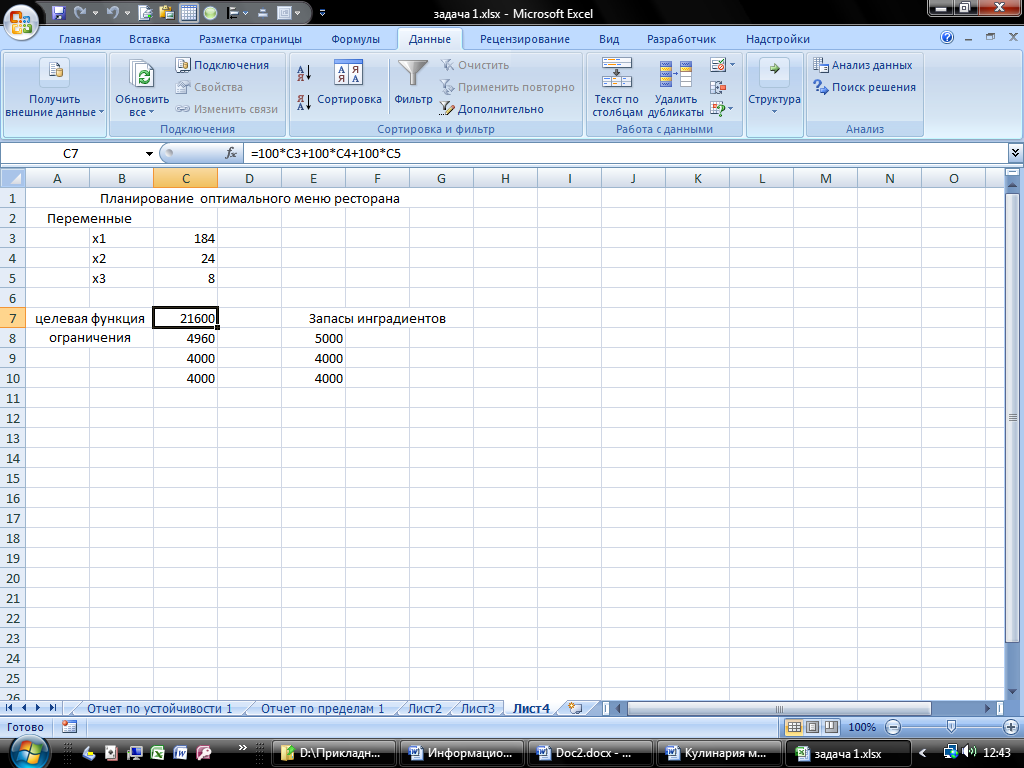Screen dimensions: 1024x768
Task: Open the Подключения connections dialog
Action: tap(223, 65)
